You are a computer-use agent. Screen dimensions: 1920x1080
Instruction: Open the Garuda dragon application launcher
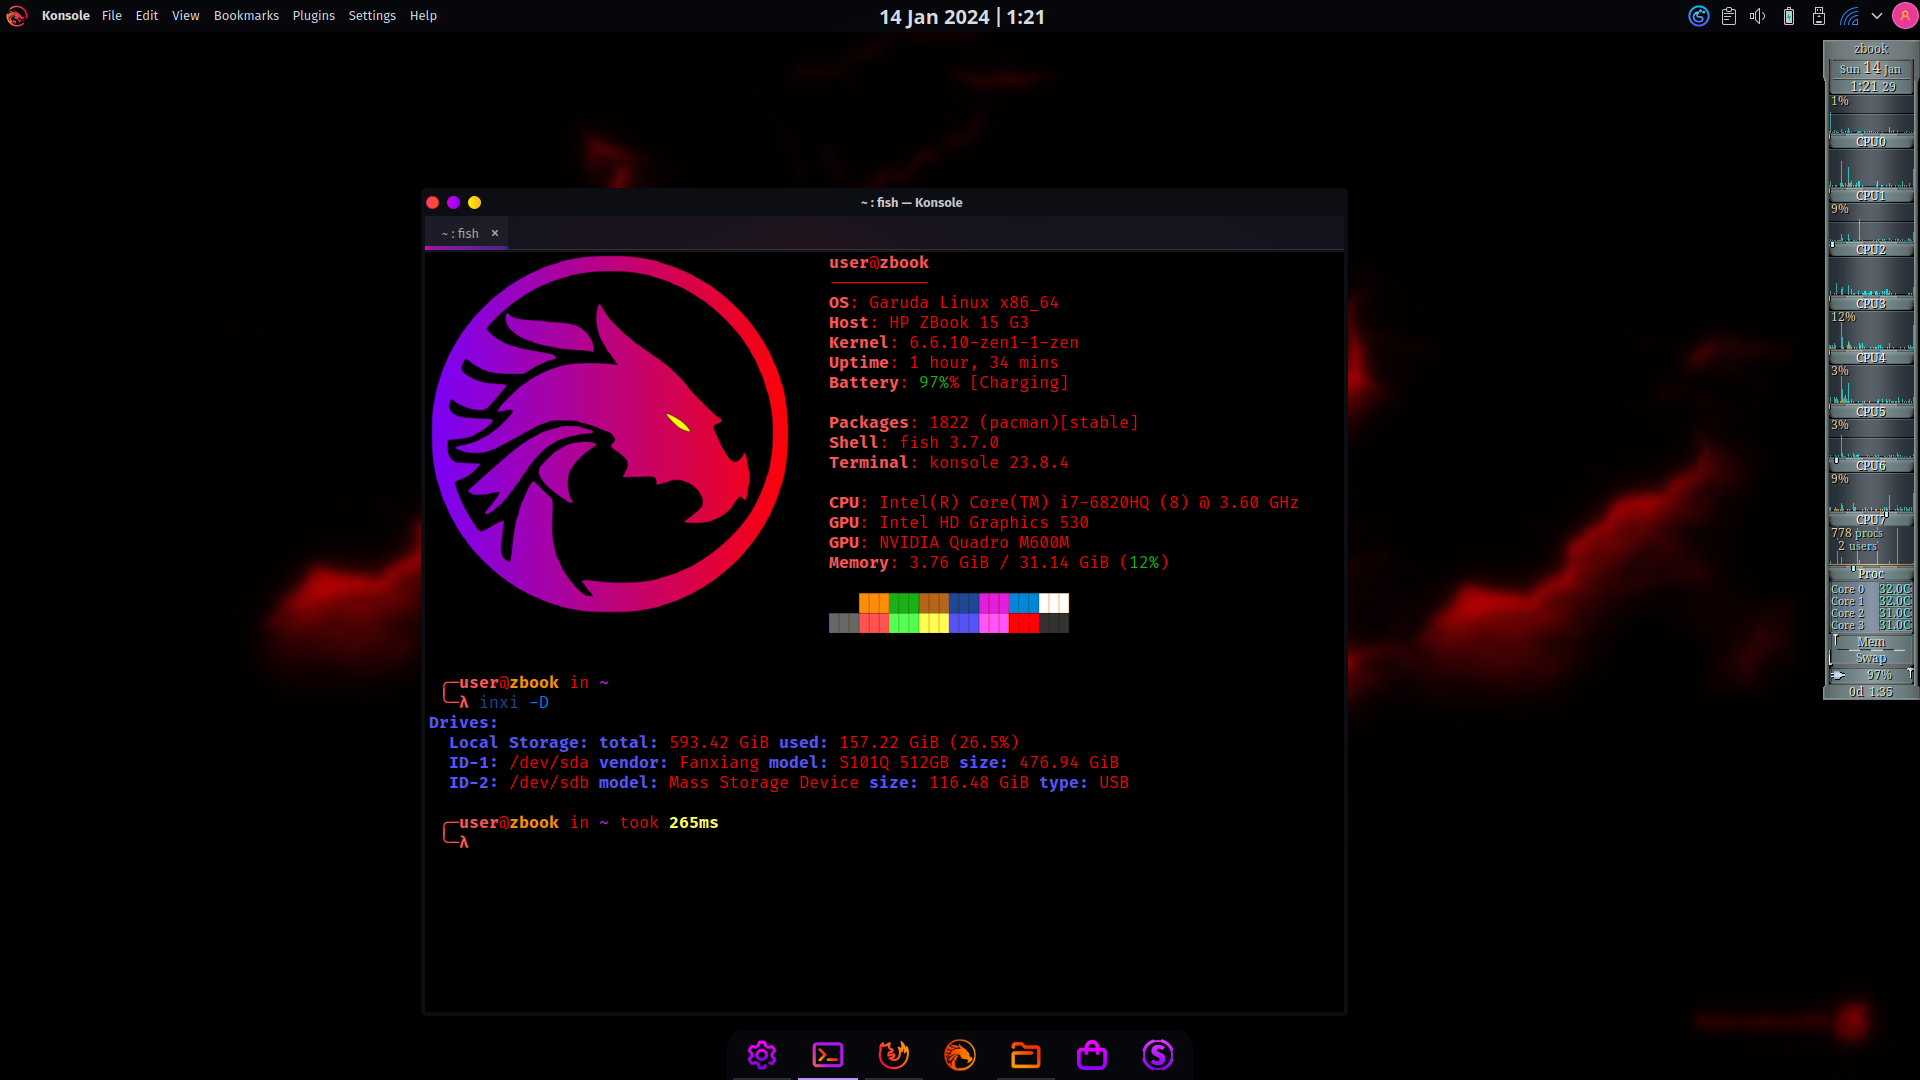16,16
